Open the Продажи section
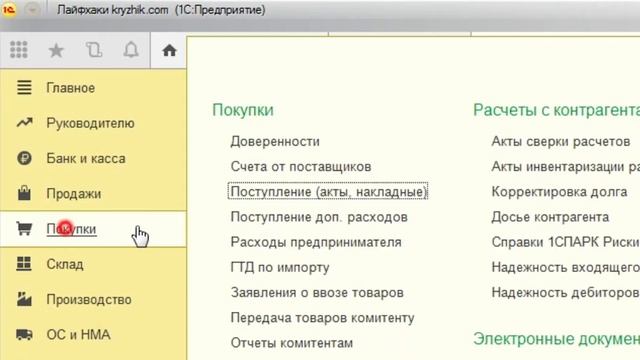 (x=73, y=194)
